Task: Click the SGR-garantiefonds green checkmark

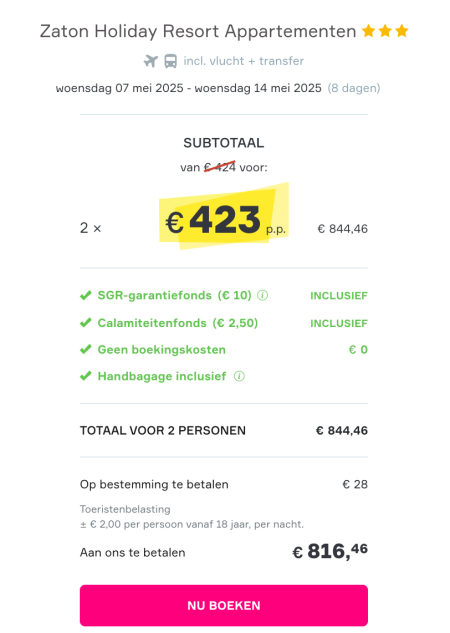Action: [x=86, y=296]
